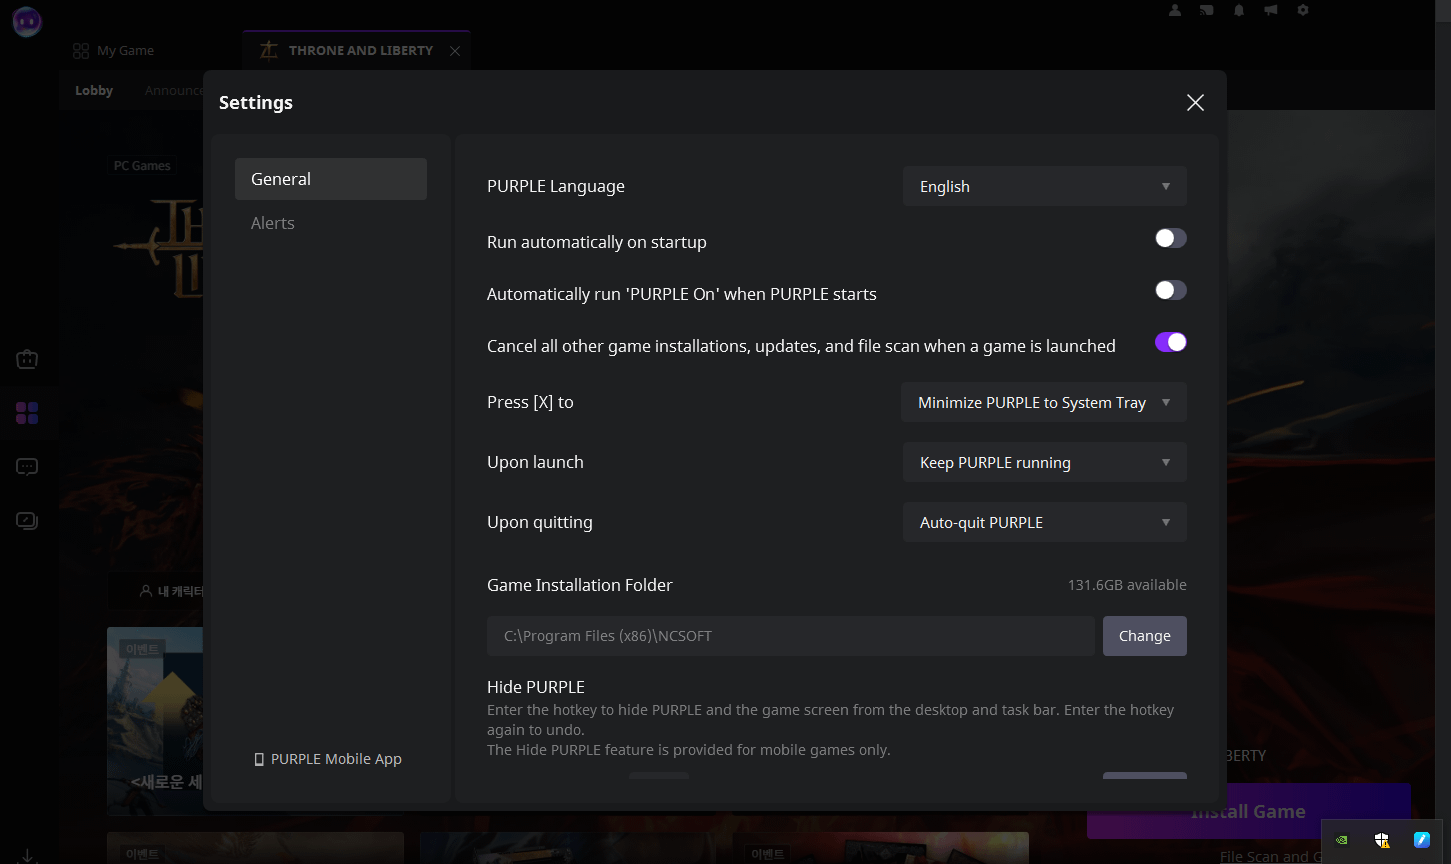Viewport: 1451px width, 864px height.
Task: Click the Hide PURPLE heading
Action: coord(536,687)
